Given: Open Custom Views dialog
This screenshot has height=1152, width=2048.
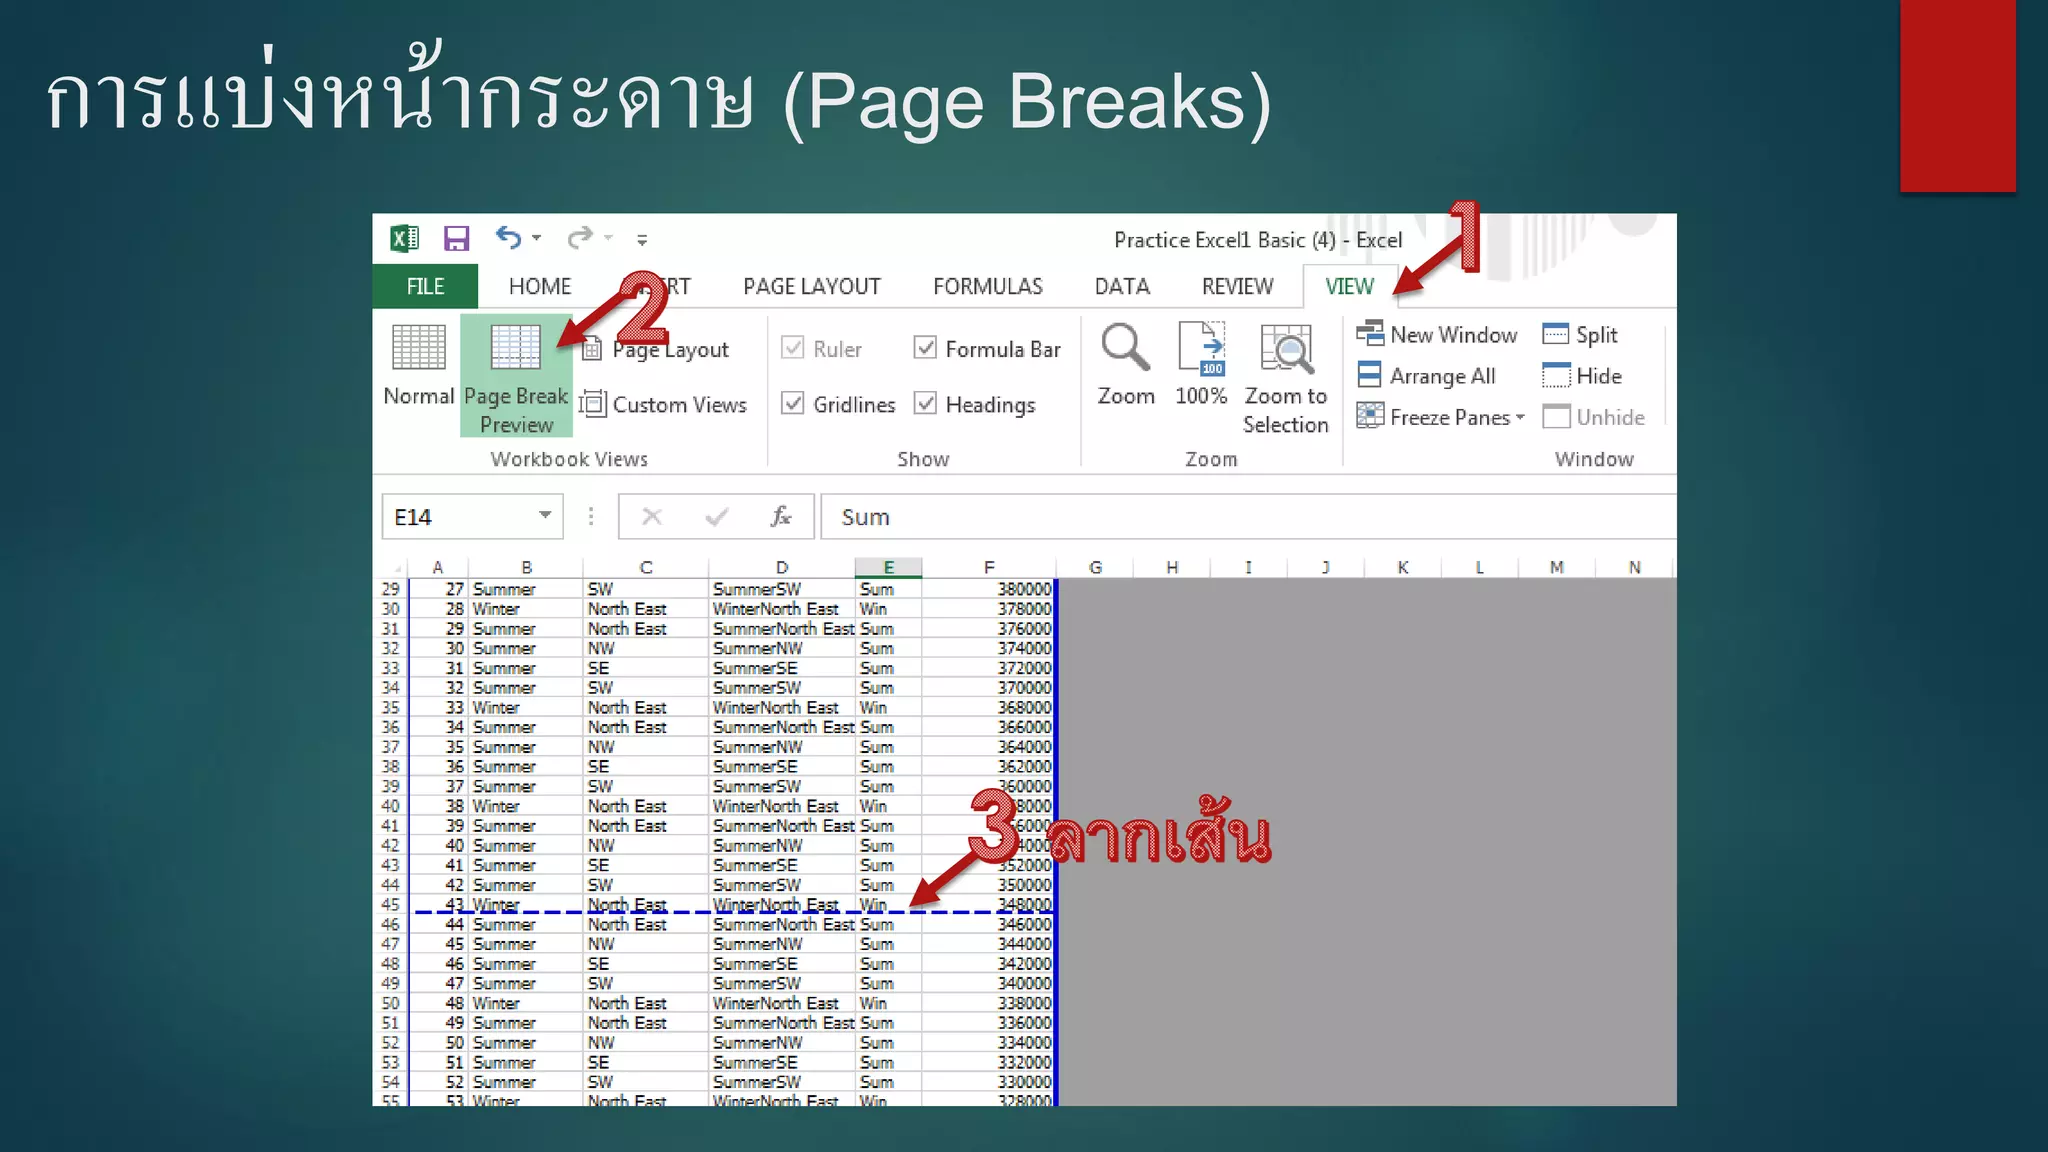Looking at the screenshot, I should coord(664,404).
